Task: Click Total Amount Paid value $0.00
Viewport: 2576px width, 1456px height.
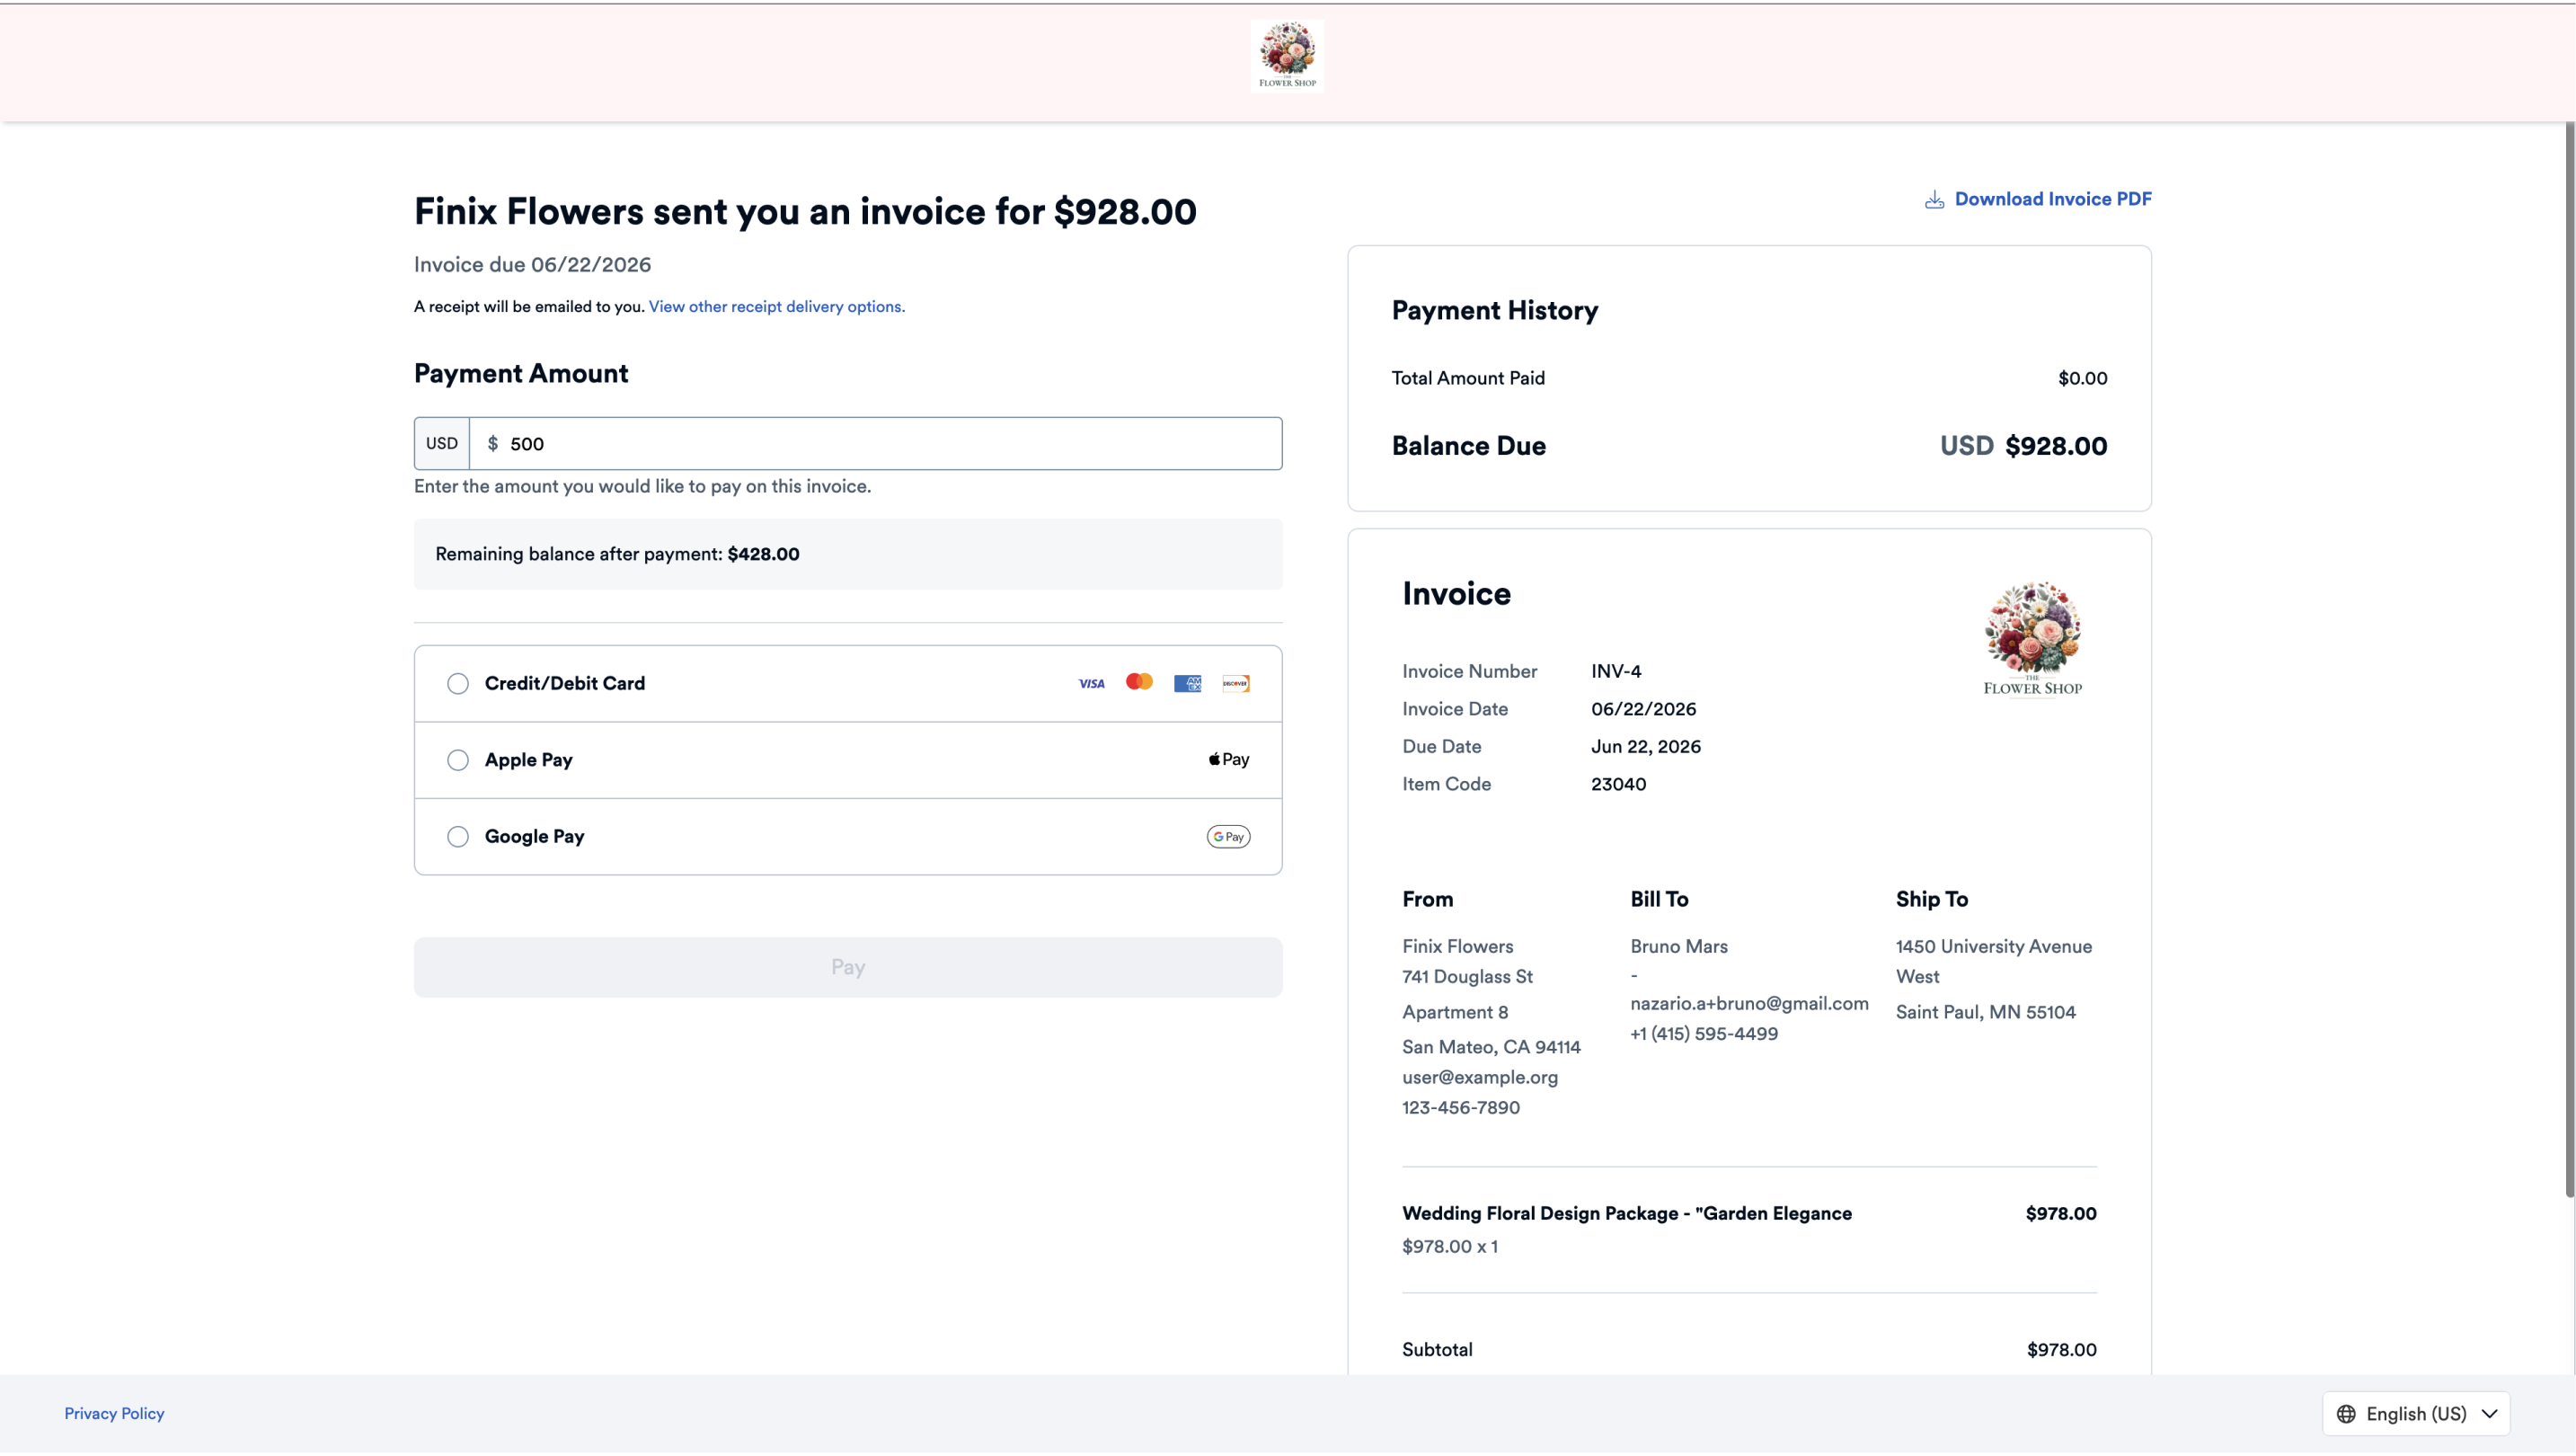Action: click(2082, 379)
